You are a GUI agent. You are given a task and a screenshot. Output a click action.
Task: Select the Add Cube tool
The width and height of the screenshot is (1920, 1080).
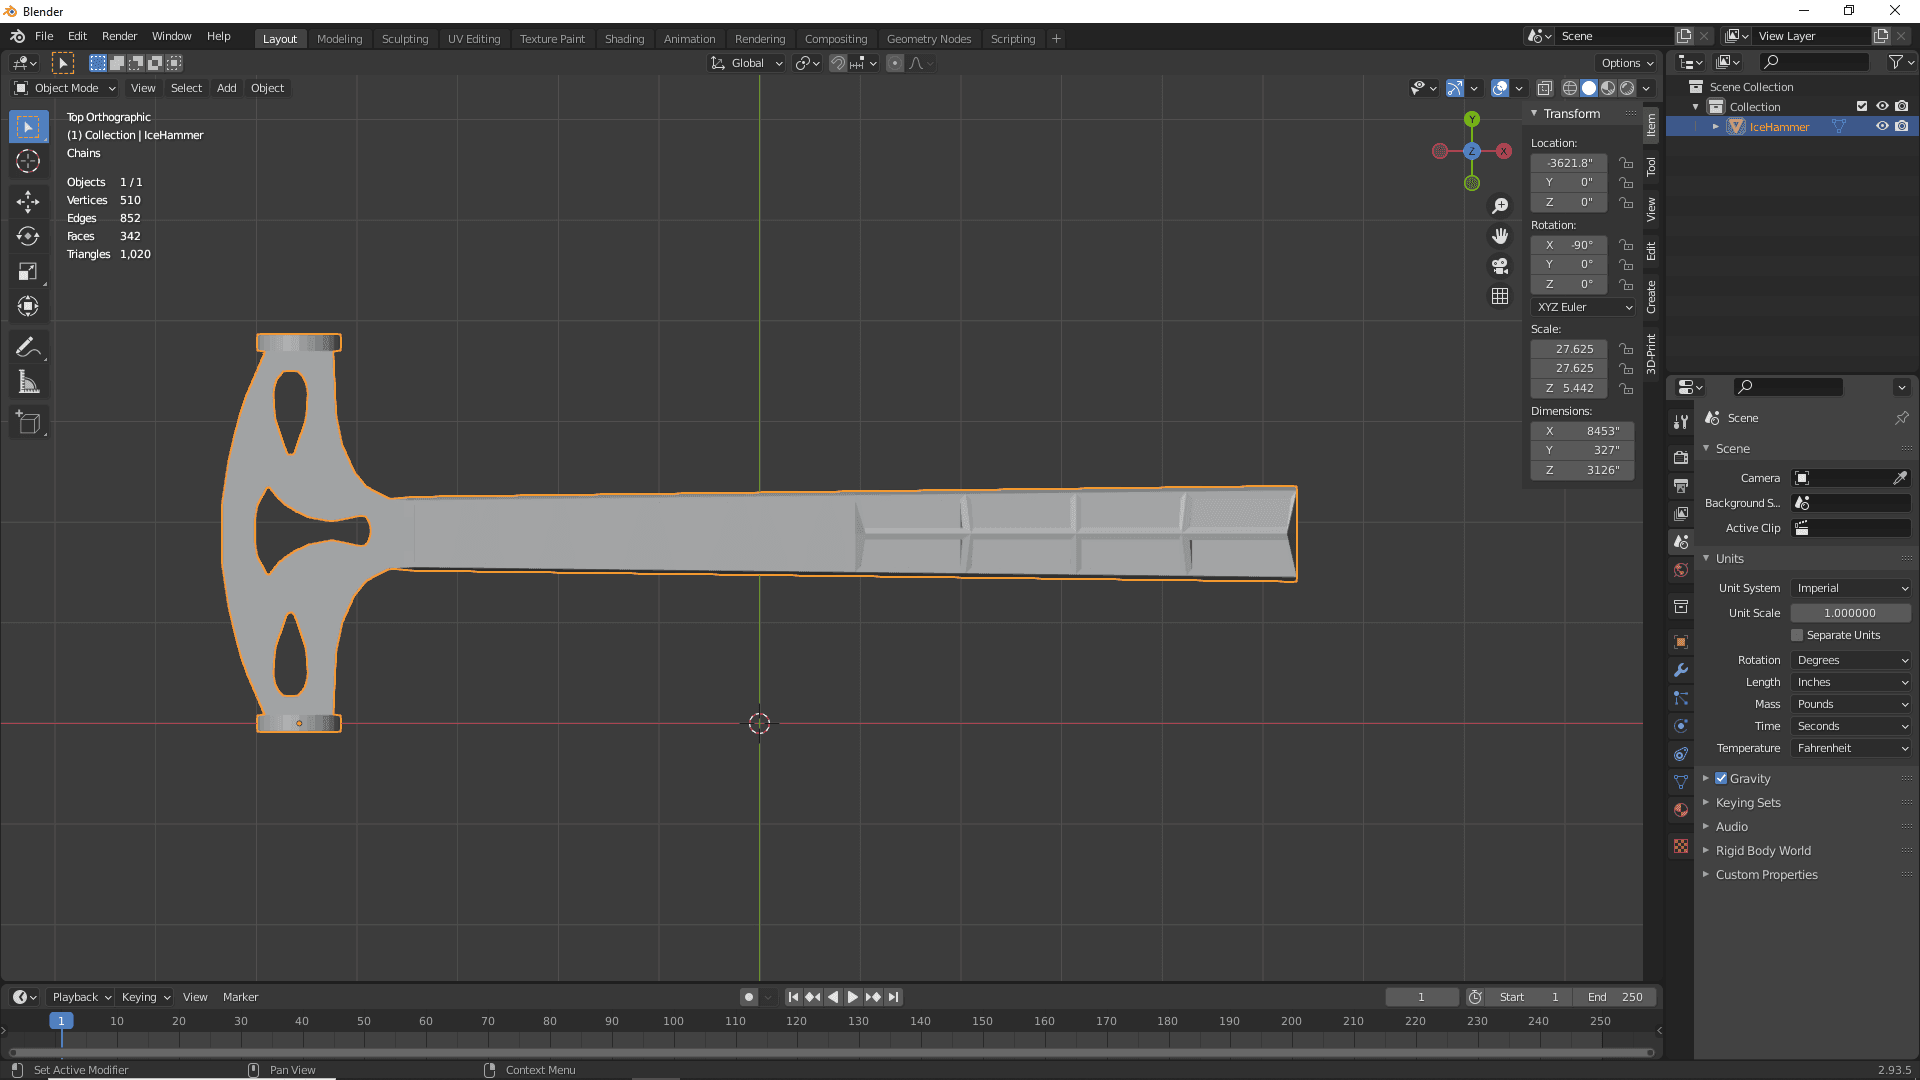tap(28, 424)
